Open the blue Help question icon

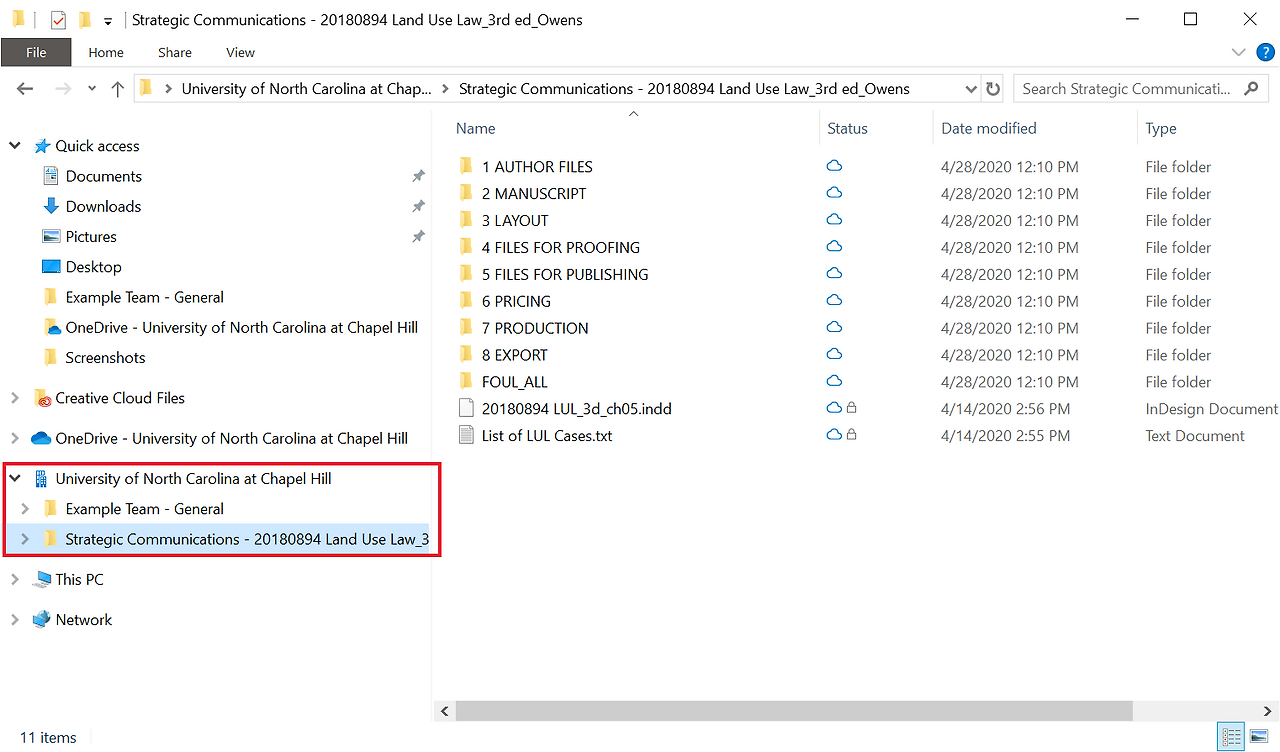click(1266, 52)
